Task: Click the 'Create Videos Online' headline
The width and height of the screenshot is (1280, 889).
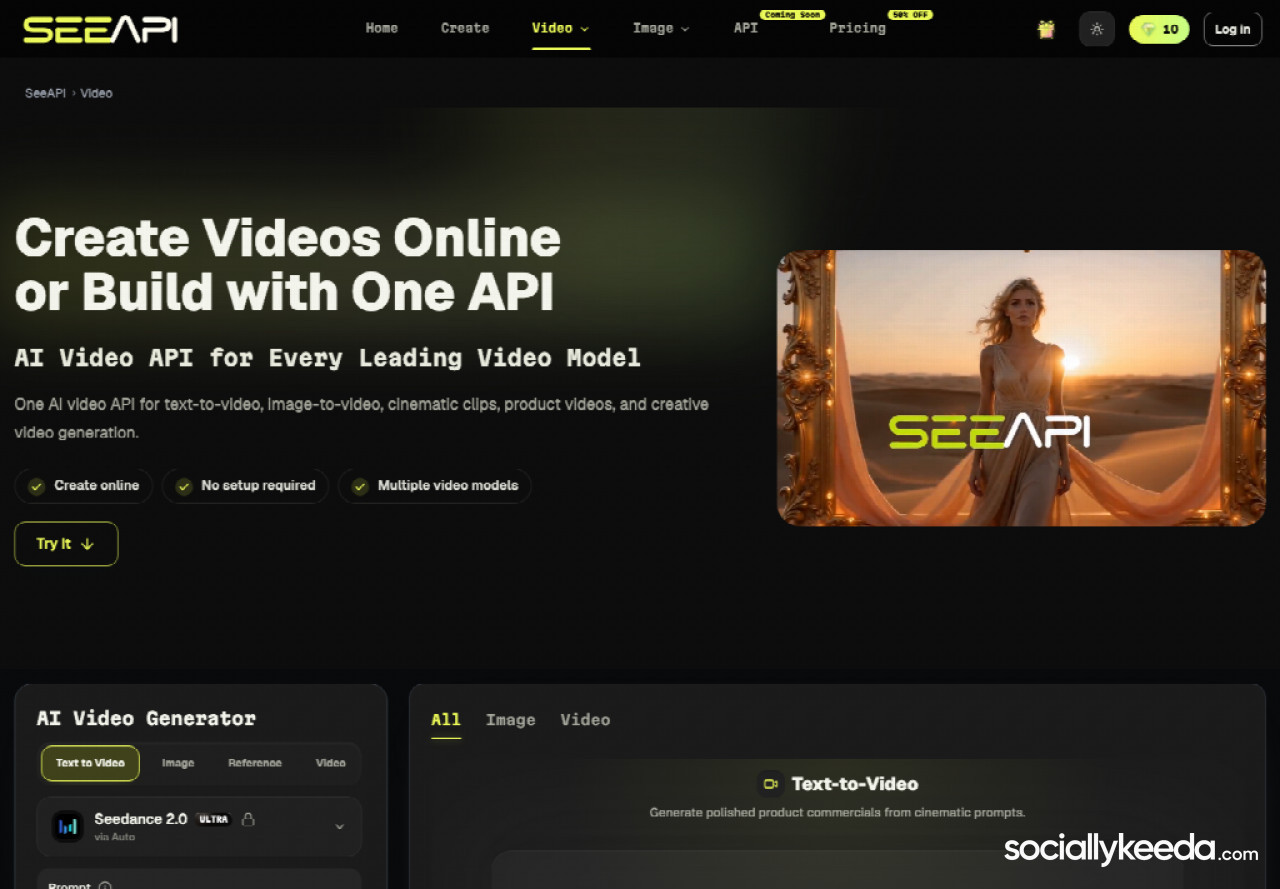Action: (288, 238)
